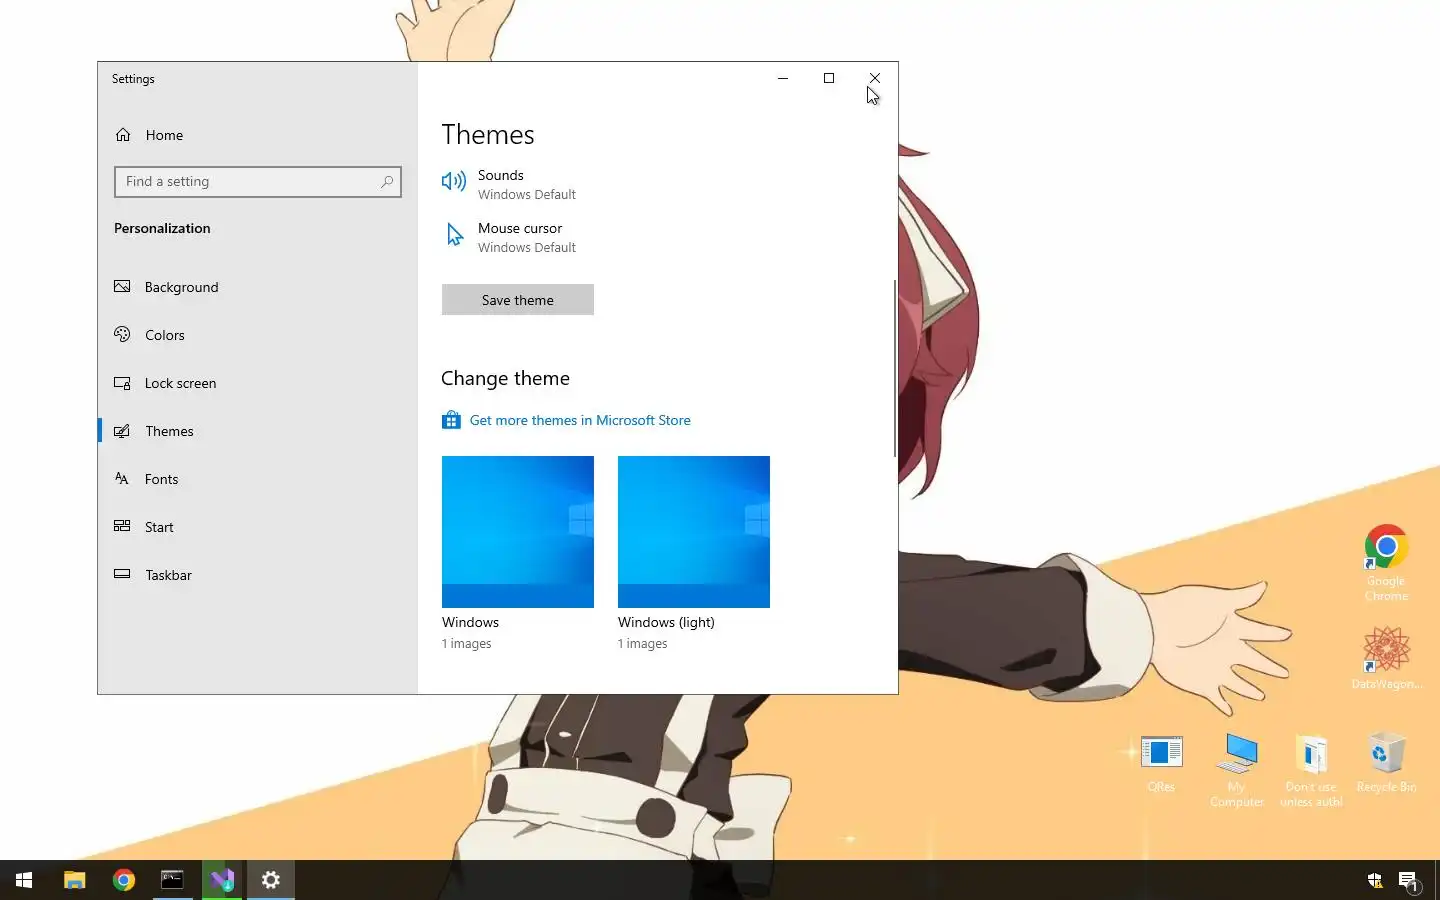Screen dimensions: 1440x900
Task: Open Windows Security tray icon
Action: (x=1375, y=880)
